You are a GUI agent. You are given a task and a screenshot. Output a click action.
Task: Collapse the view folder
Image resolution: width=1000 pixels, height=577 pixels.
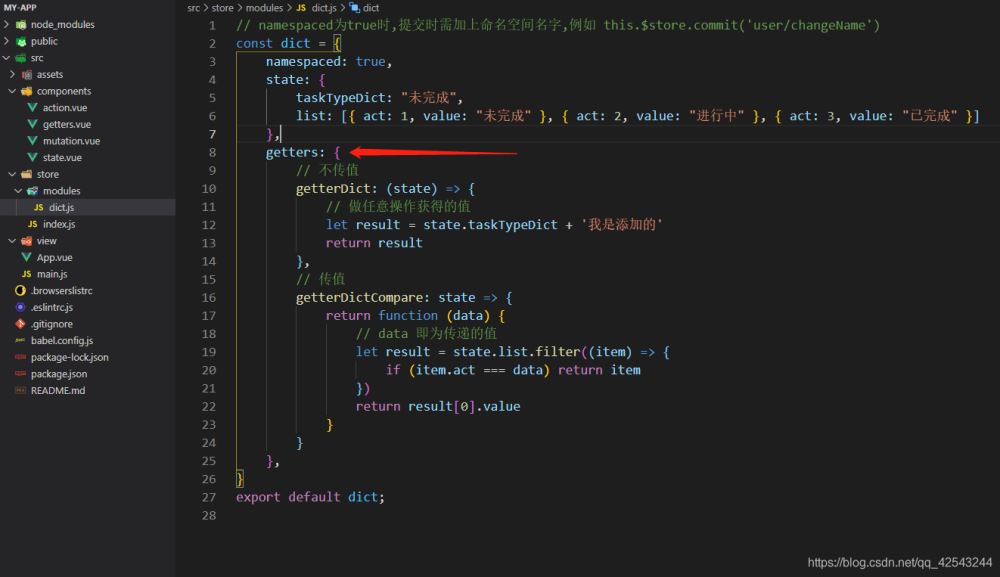[x=13, y=241]
